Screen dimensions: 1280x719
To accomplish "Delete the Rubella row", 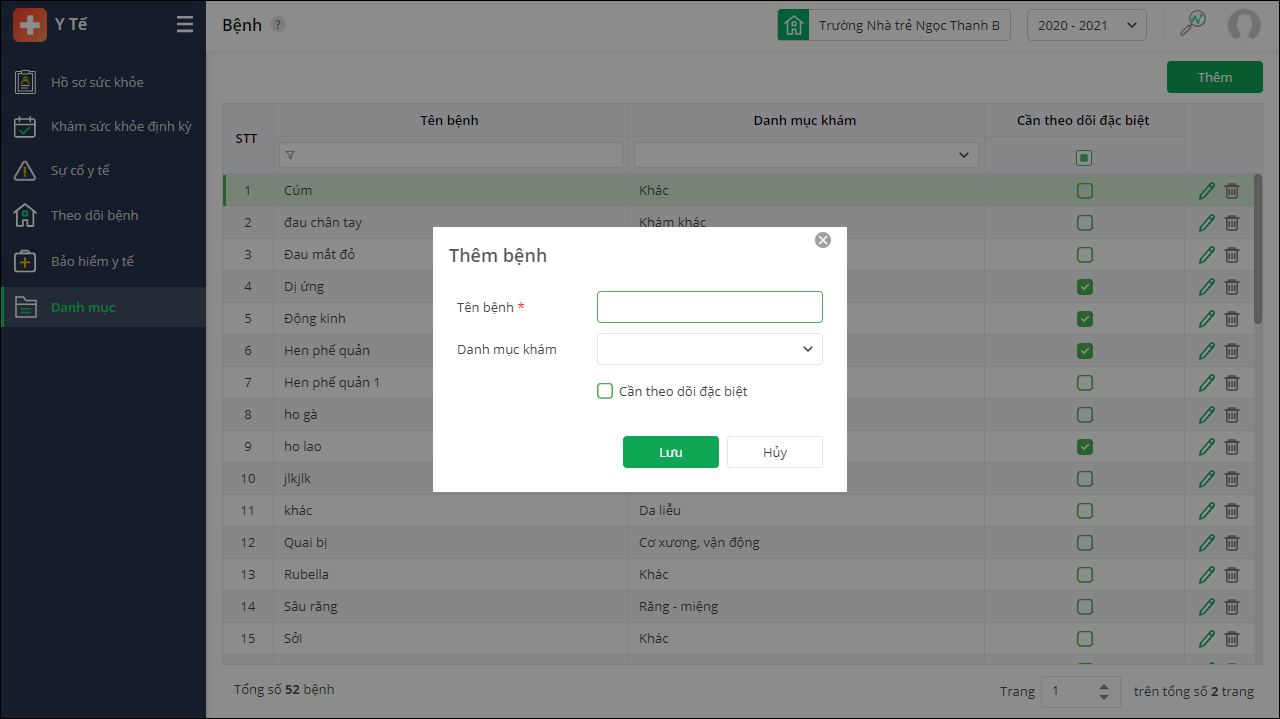I will coord(1232,575).
